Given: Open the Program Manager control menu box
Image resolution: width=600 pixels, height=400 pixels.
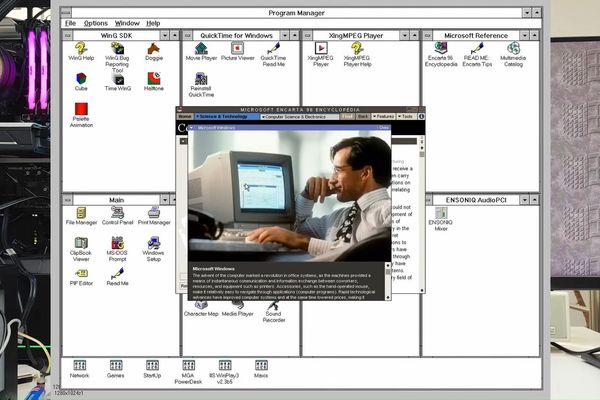Looking at the screenshot, I should [x=66, y=13].
